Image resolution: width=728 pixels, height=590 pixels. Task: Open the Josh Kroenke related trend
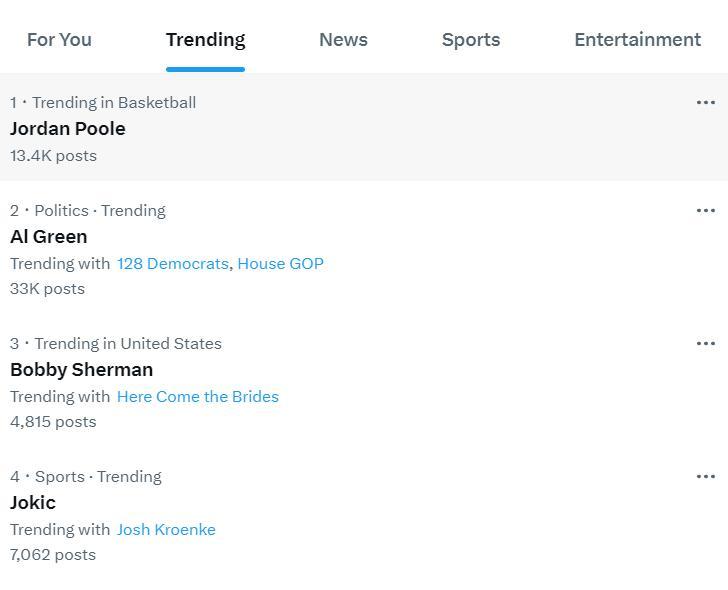pos(166,530)
